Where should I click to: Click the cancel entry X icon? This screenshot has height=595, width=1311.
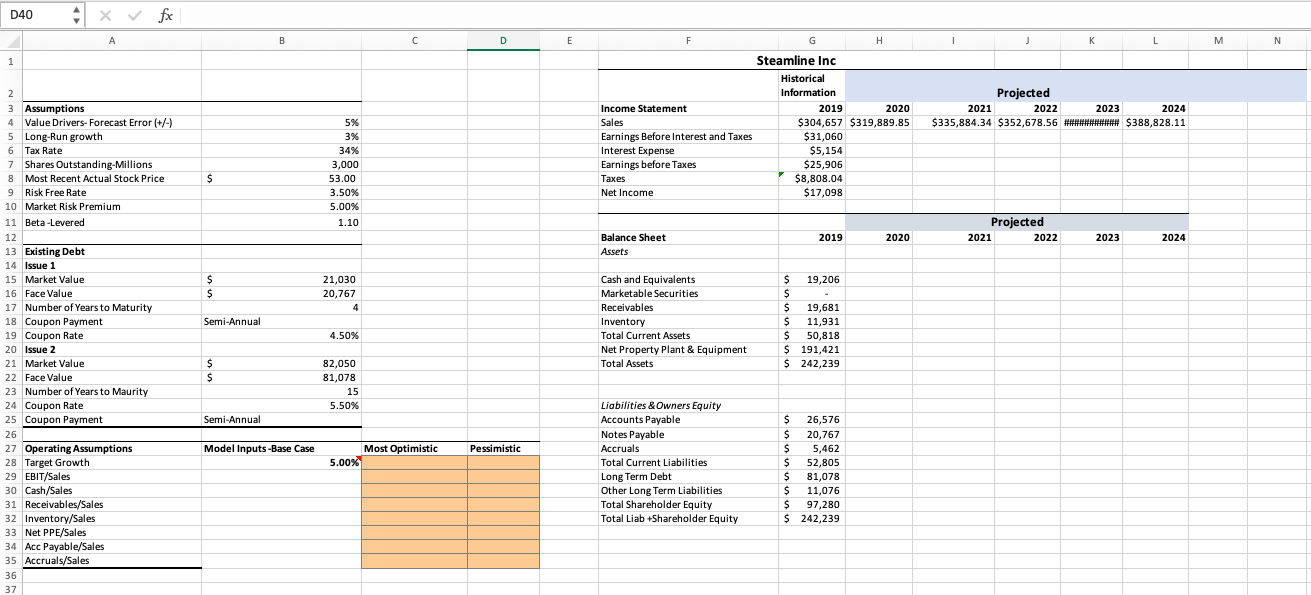click(x=105, y=15)
